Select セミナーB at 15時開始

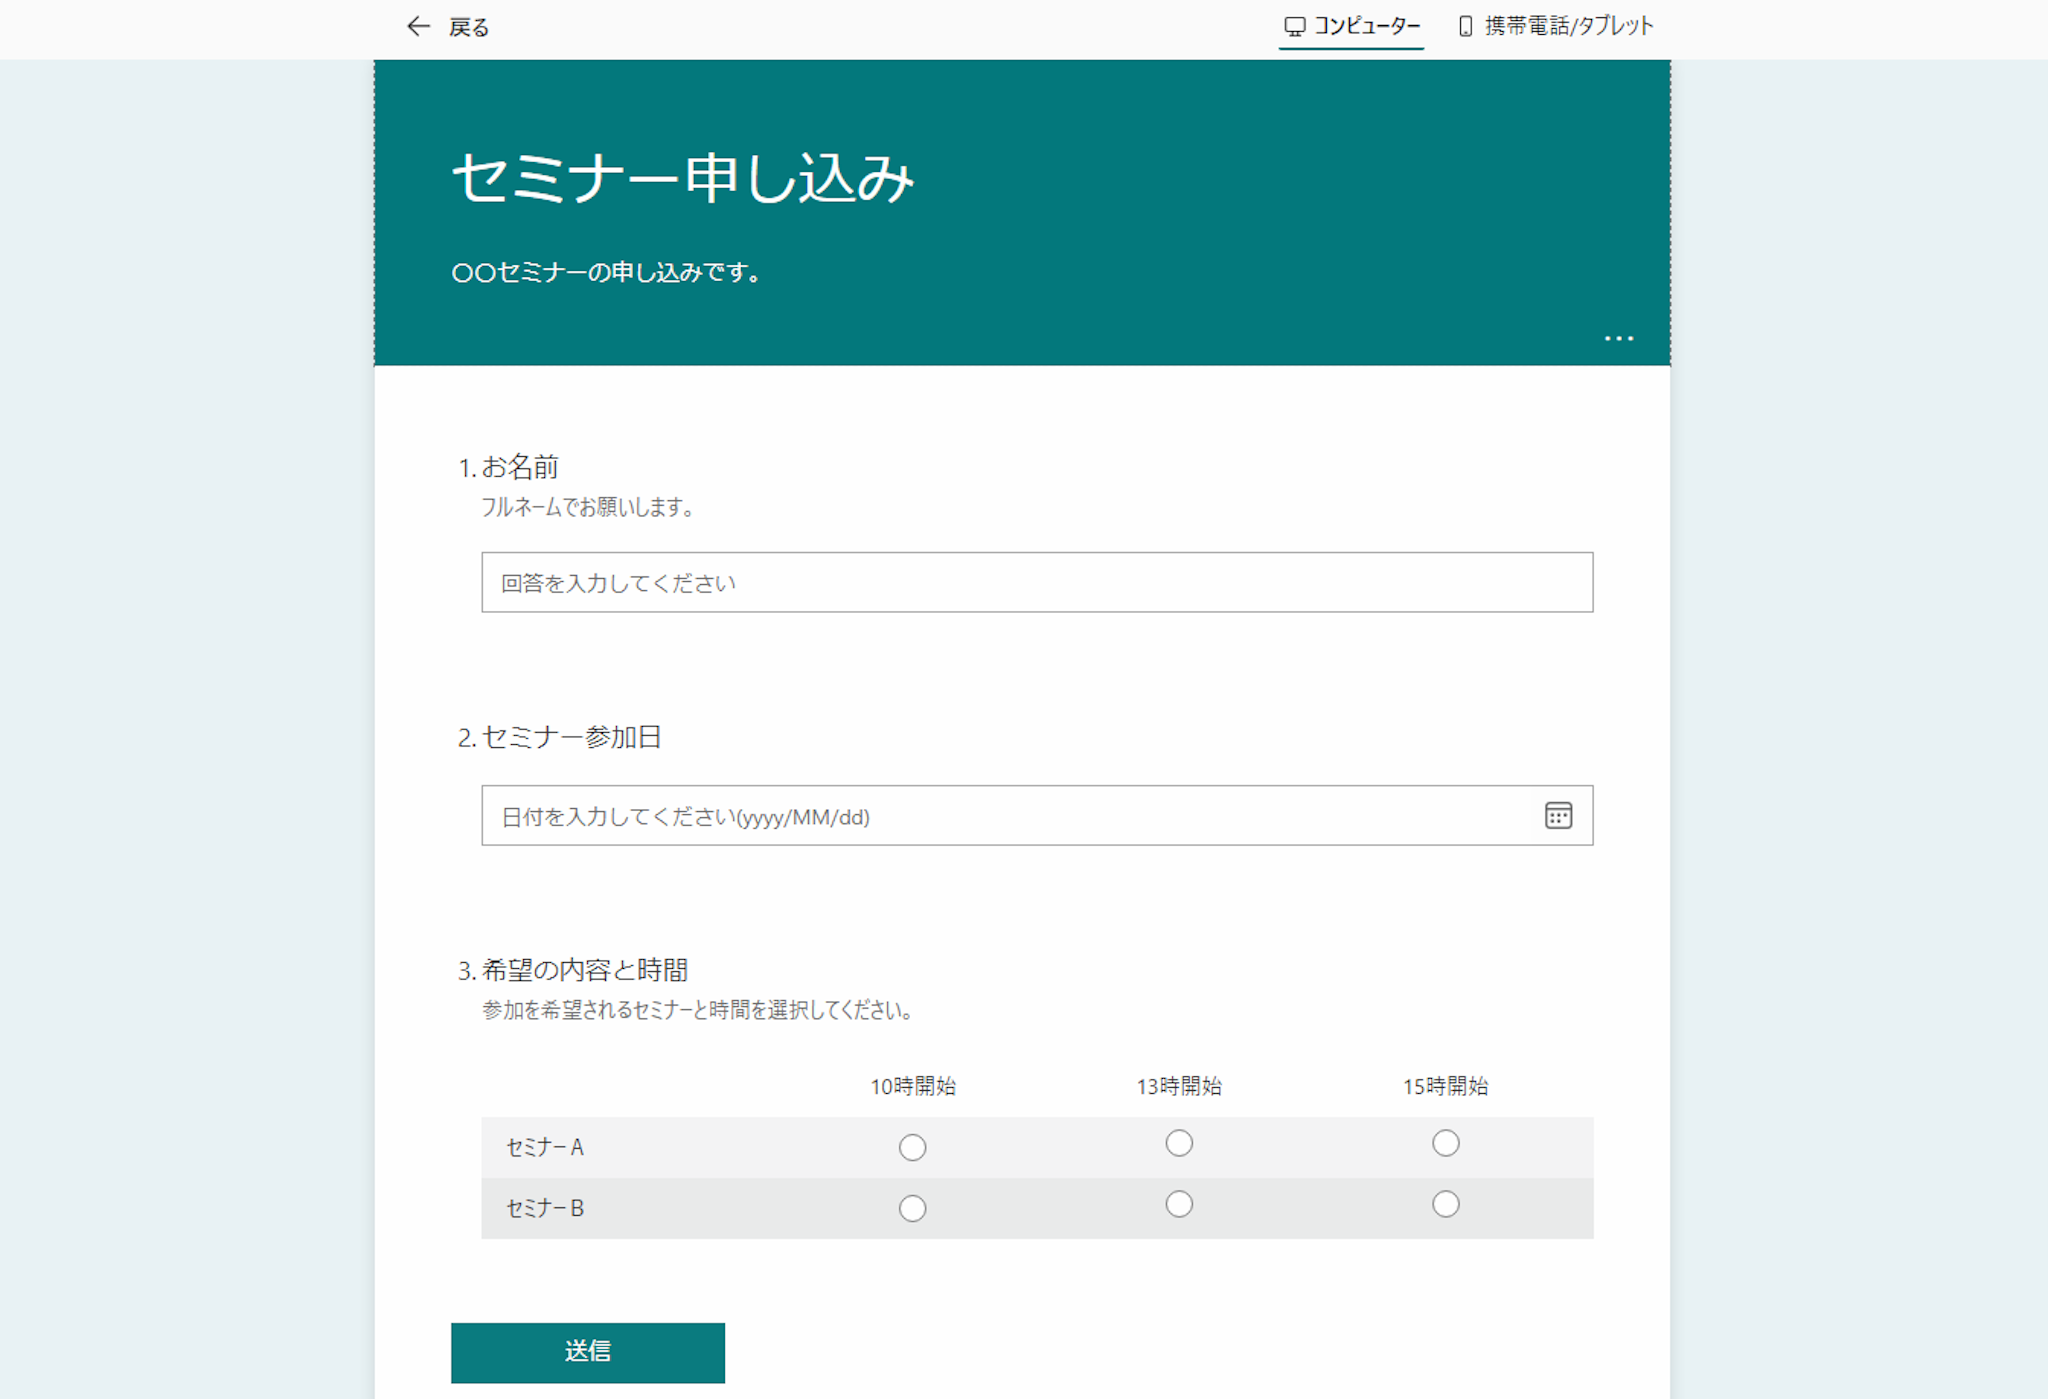point(1445,1204)
